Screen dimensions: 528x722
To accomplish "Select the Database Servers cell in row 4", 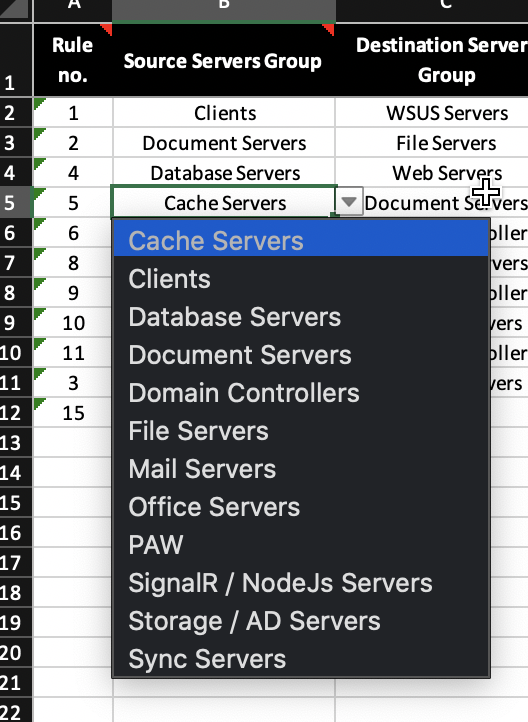I will click(224, 173).
